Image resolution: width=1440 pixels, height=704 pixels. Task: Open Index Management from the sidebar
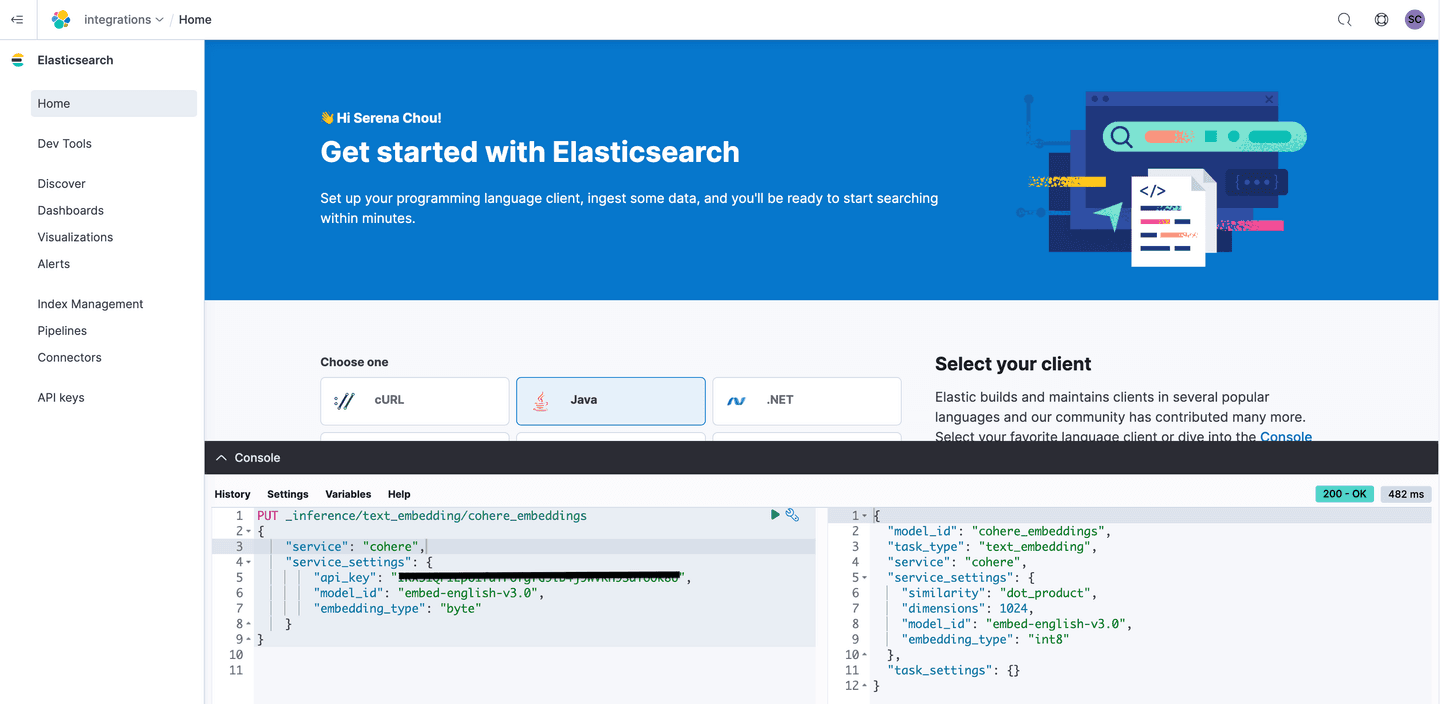[90, 303]
